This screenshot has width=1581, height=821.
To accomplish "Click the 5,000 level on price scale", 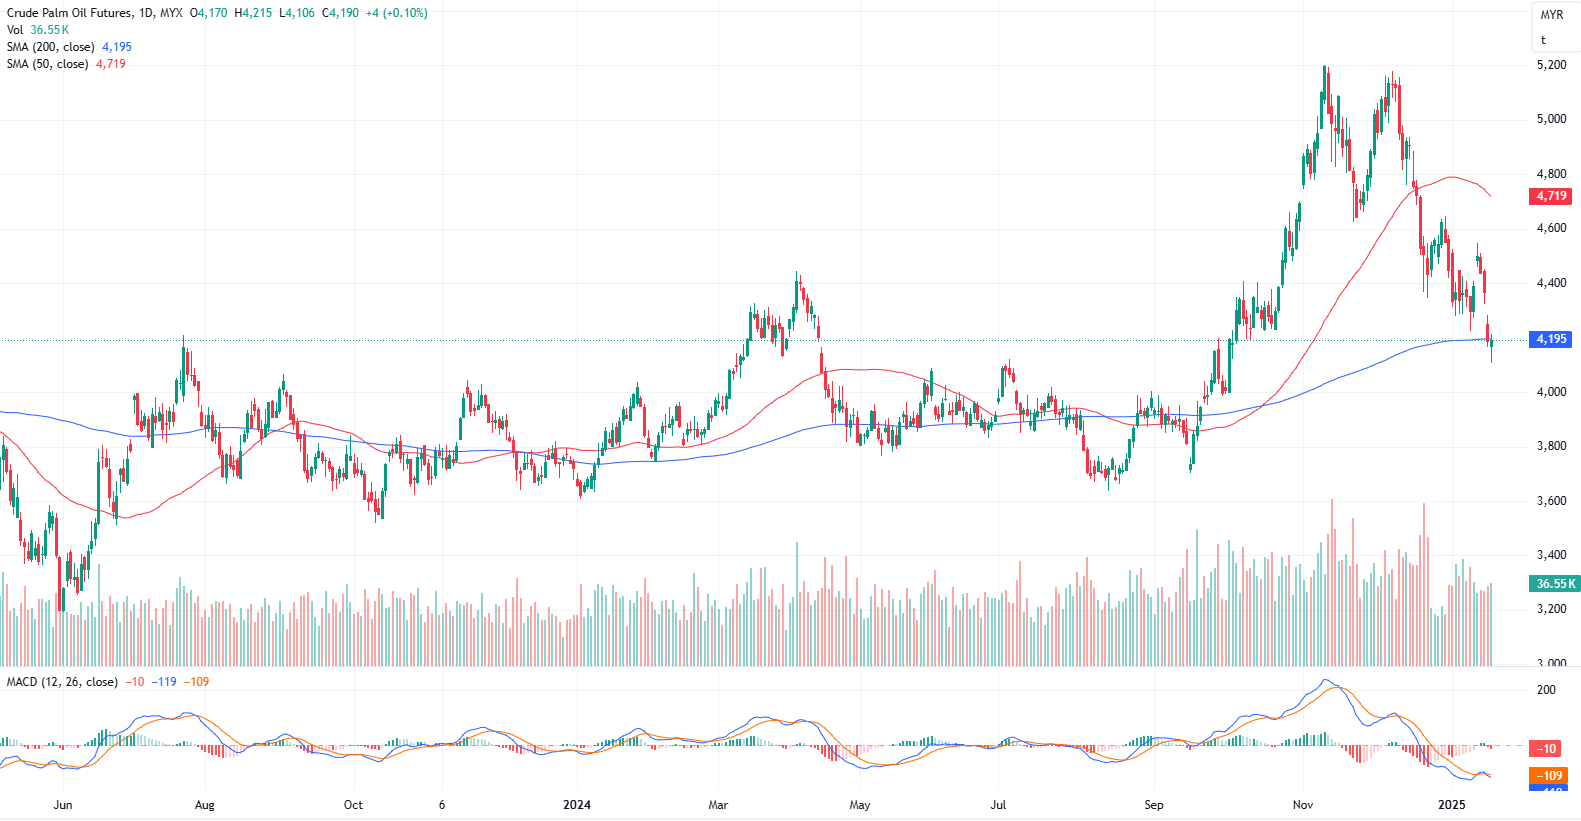I will (1551, 119).
